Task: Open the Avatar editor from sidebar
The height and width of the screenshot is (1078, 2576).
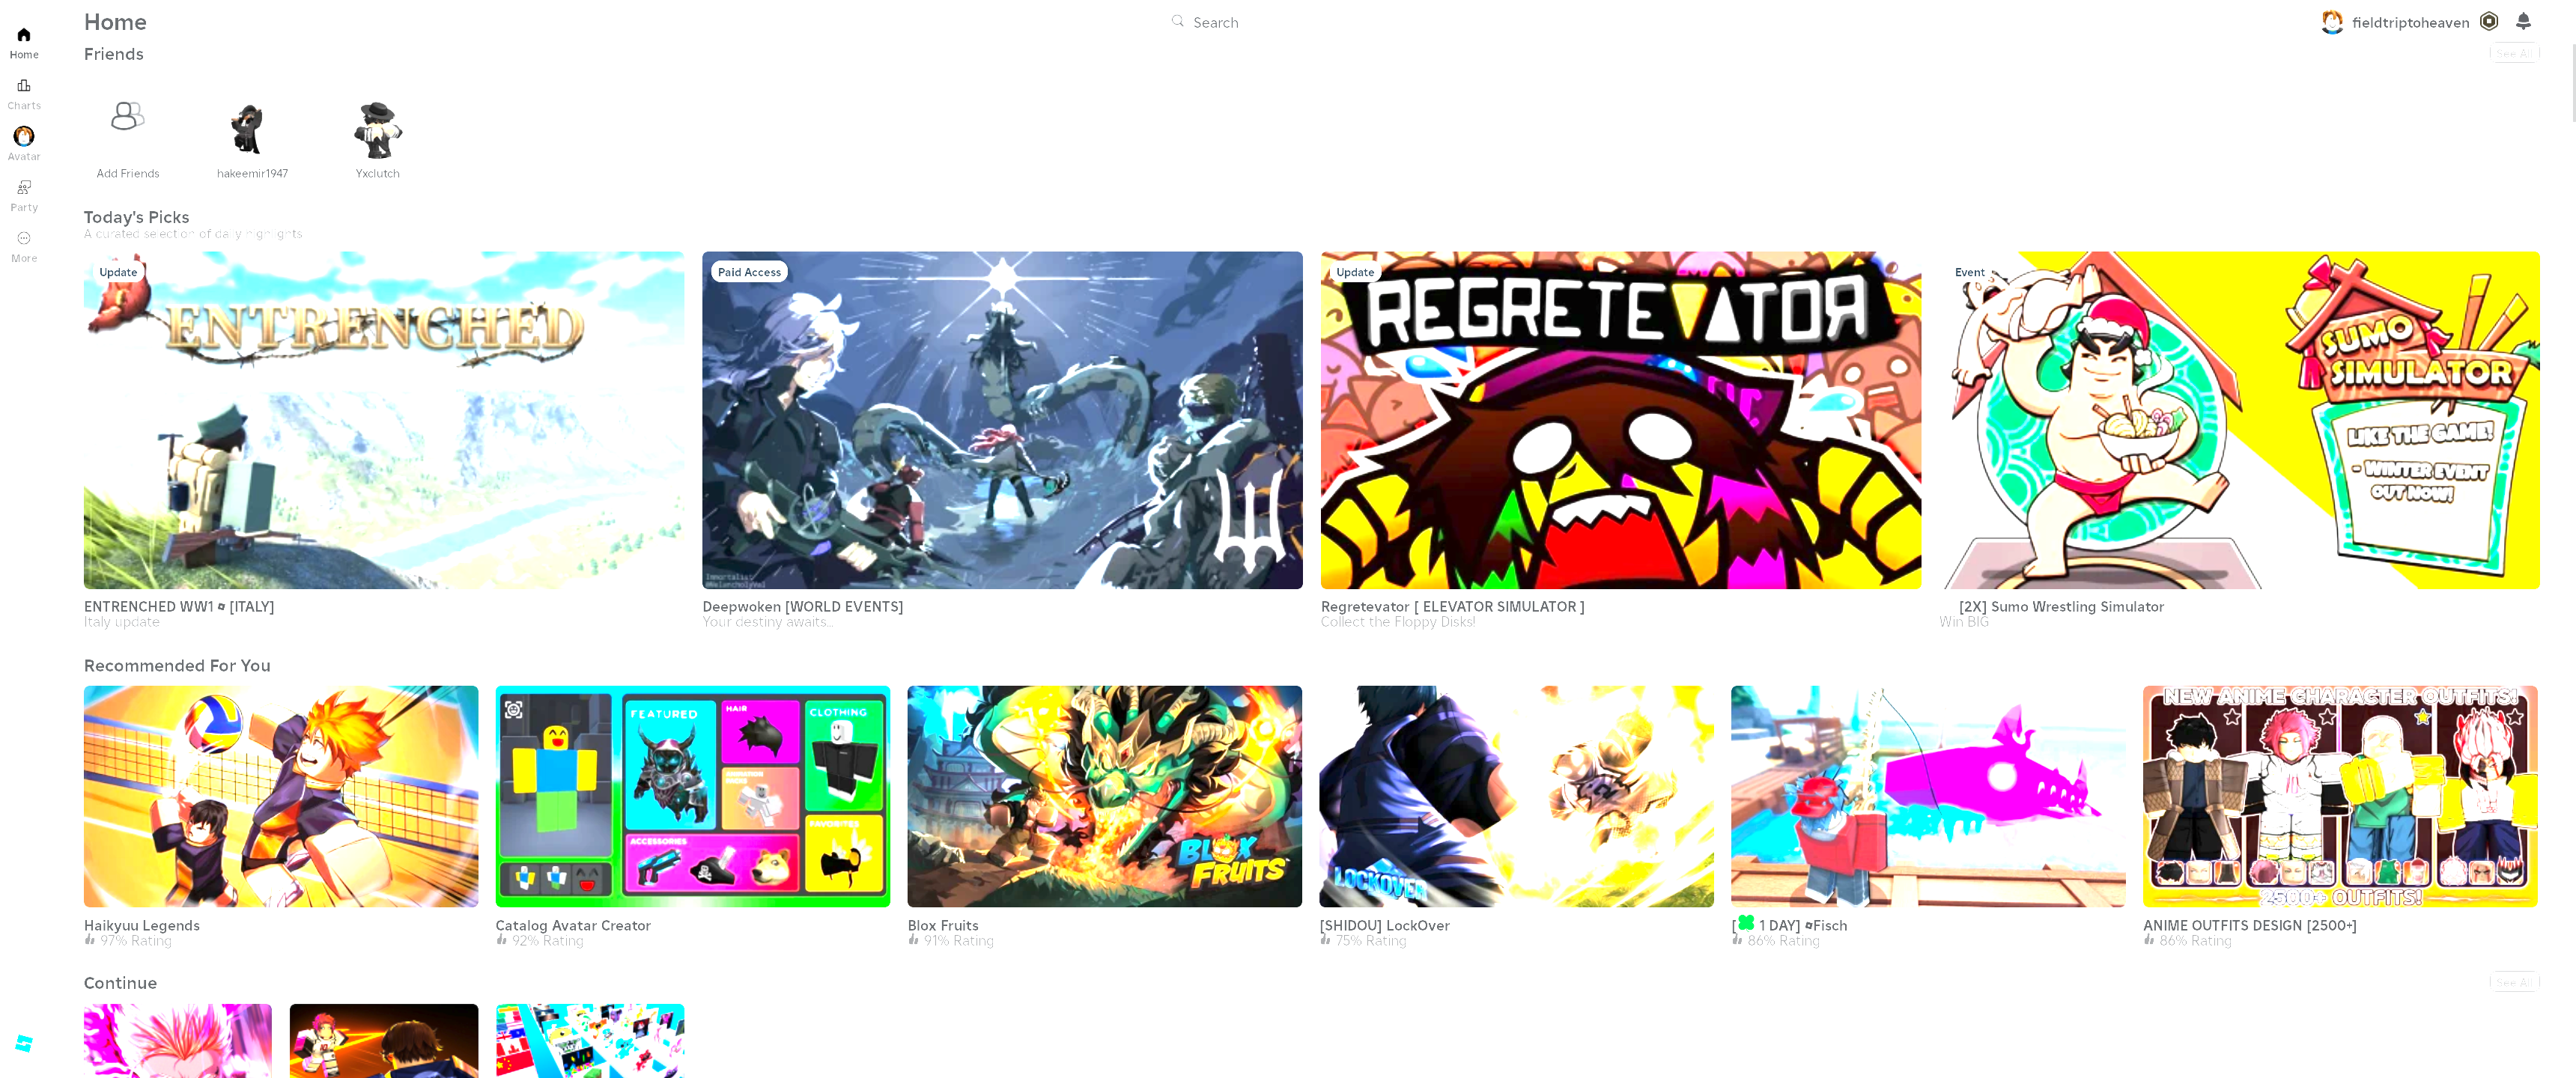Action: (x=24, y=137)
